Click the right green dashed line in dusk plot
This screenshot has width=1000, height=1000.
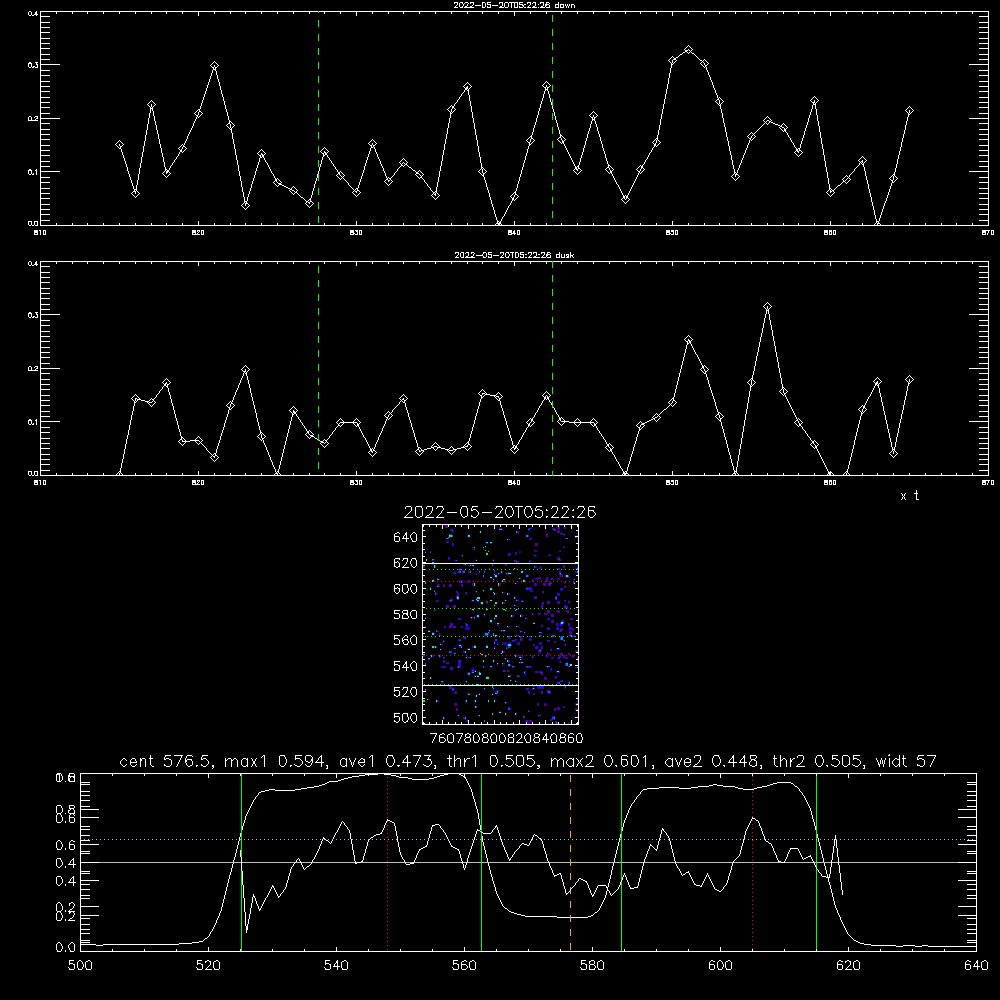(x=552, y=369)
